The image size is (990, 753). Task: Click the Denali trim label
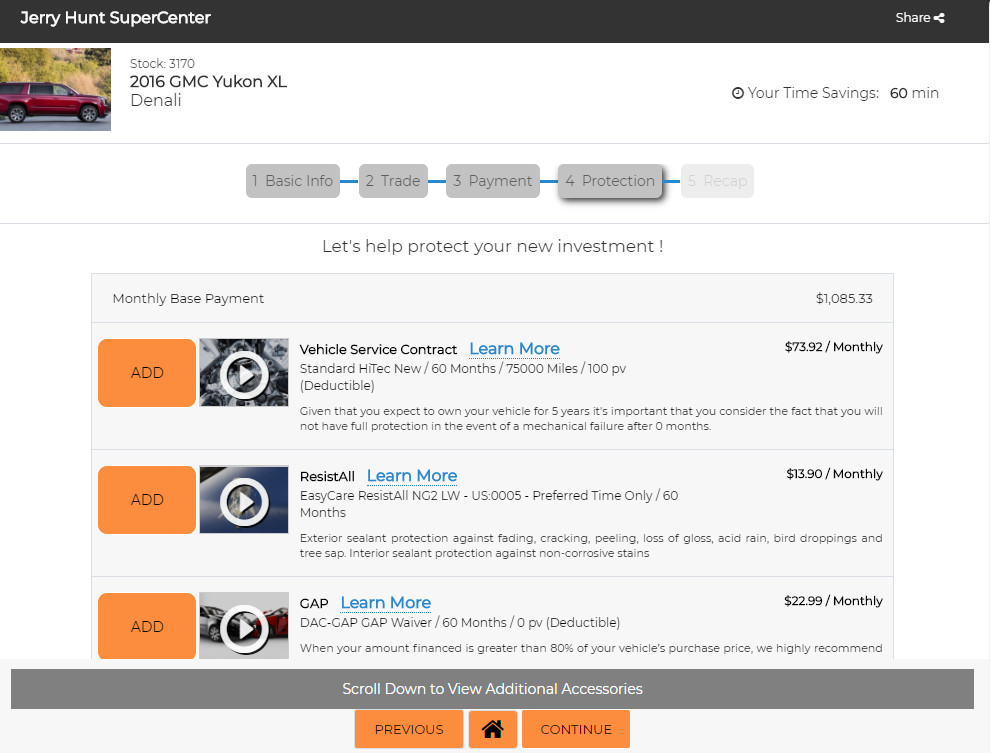(156, 100)
